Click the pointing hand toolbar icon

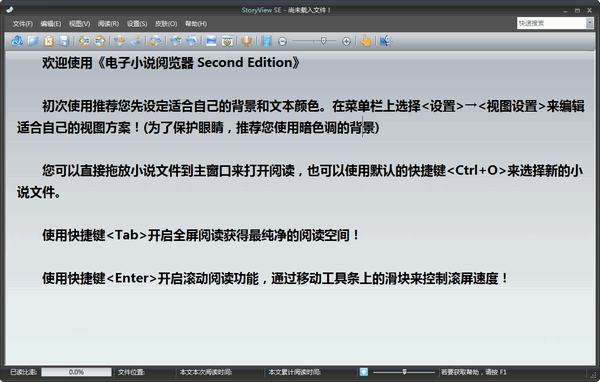(366, 41)
